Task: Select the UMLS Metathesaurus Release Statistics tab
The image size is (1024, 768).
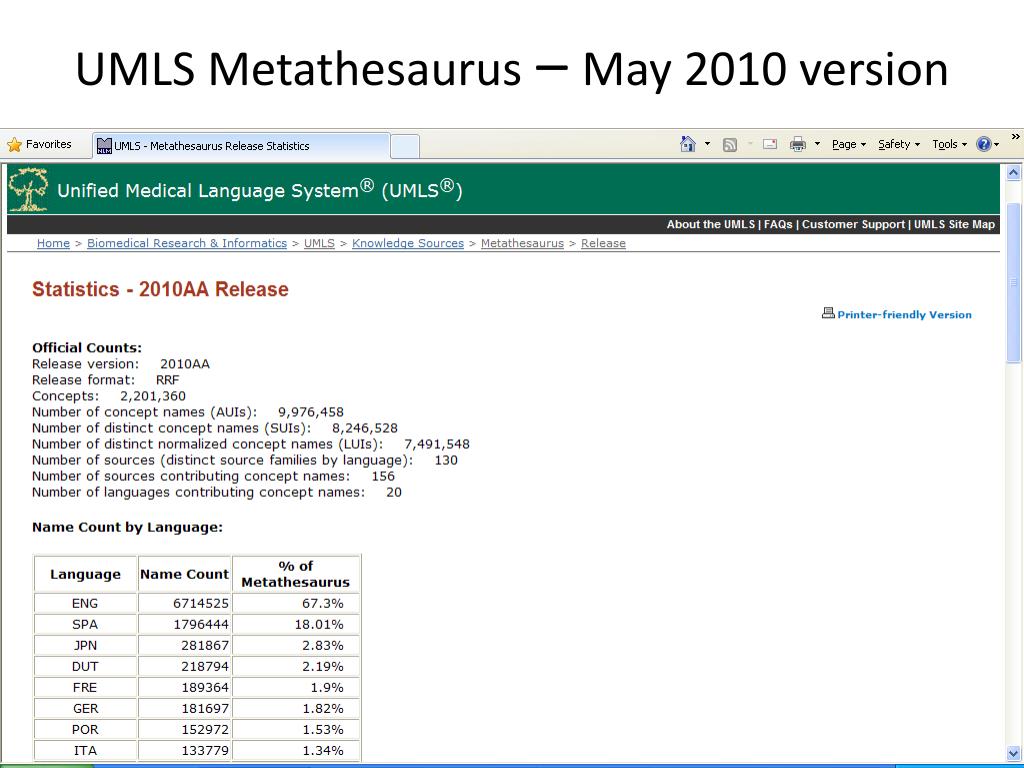Action: (242, 146)
